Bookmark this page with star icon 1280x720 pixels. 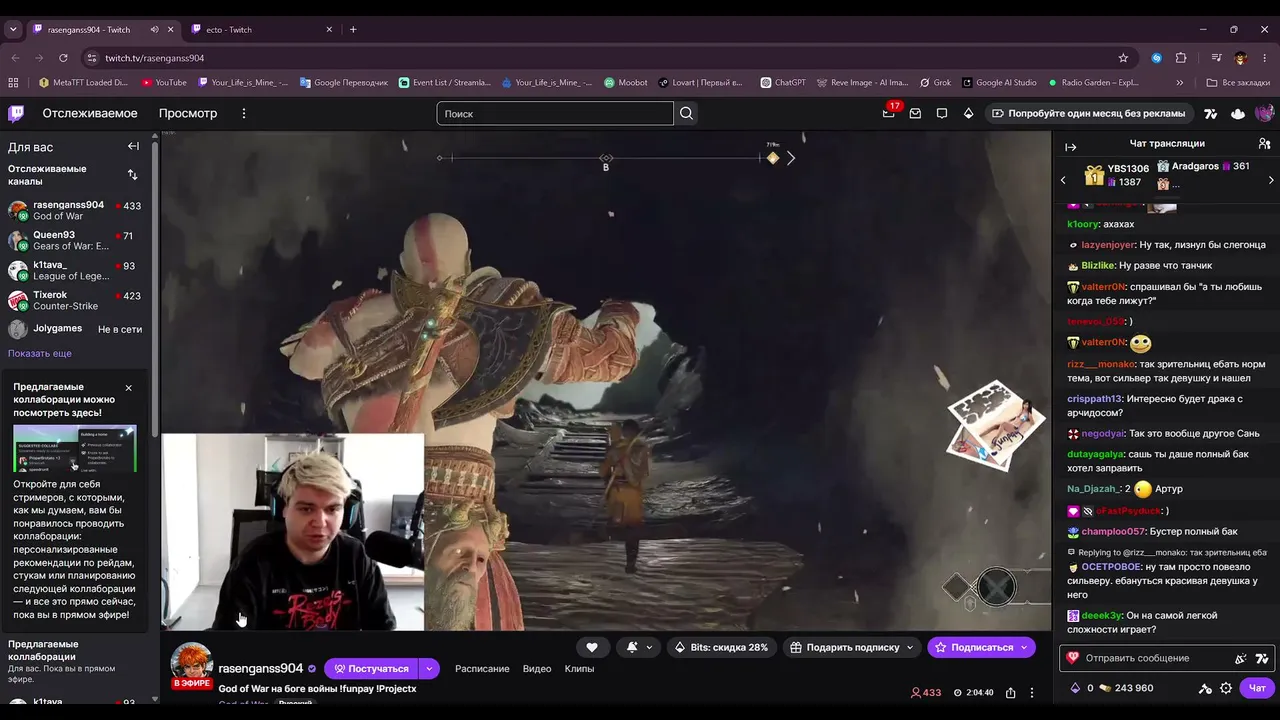[1123, 58]
